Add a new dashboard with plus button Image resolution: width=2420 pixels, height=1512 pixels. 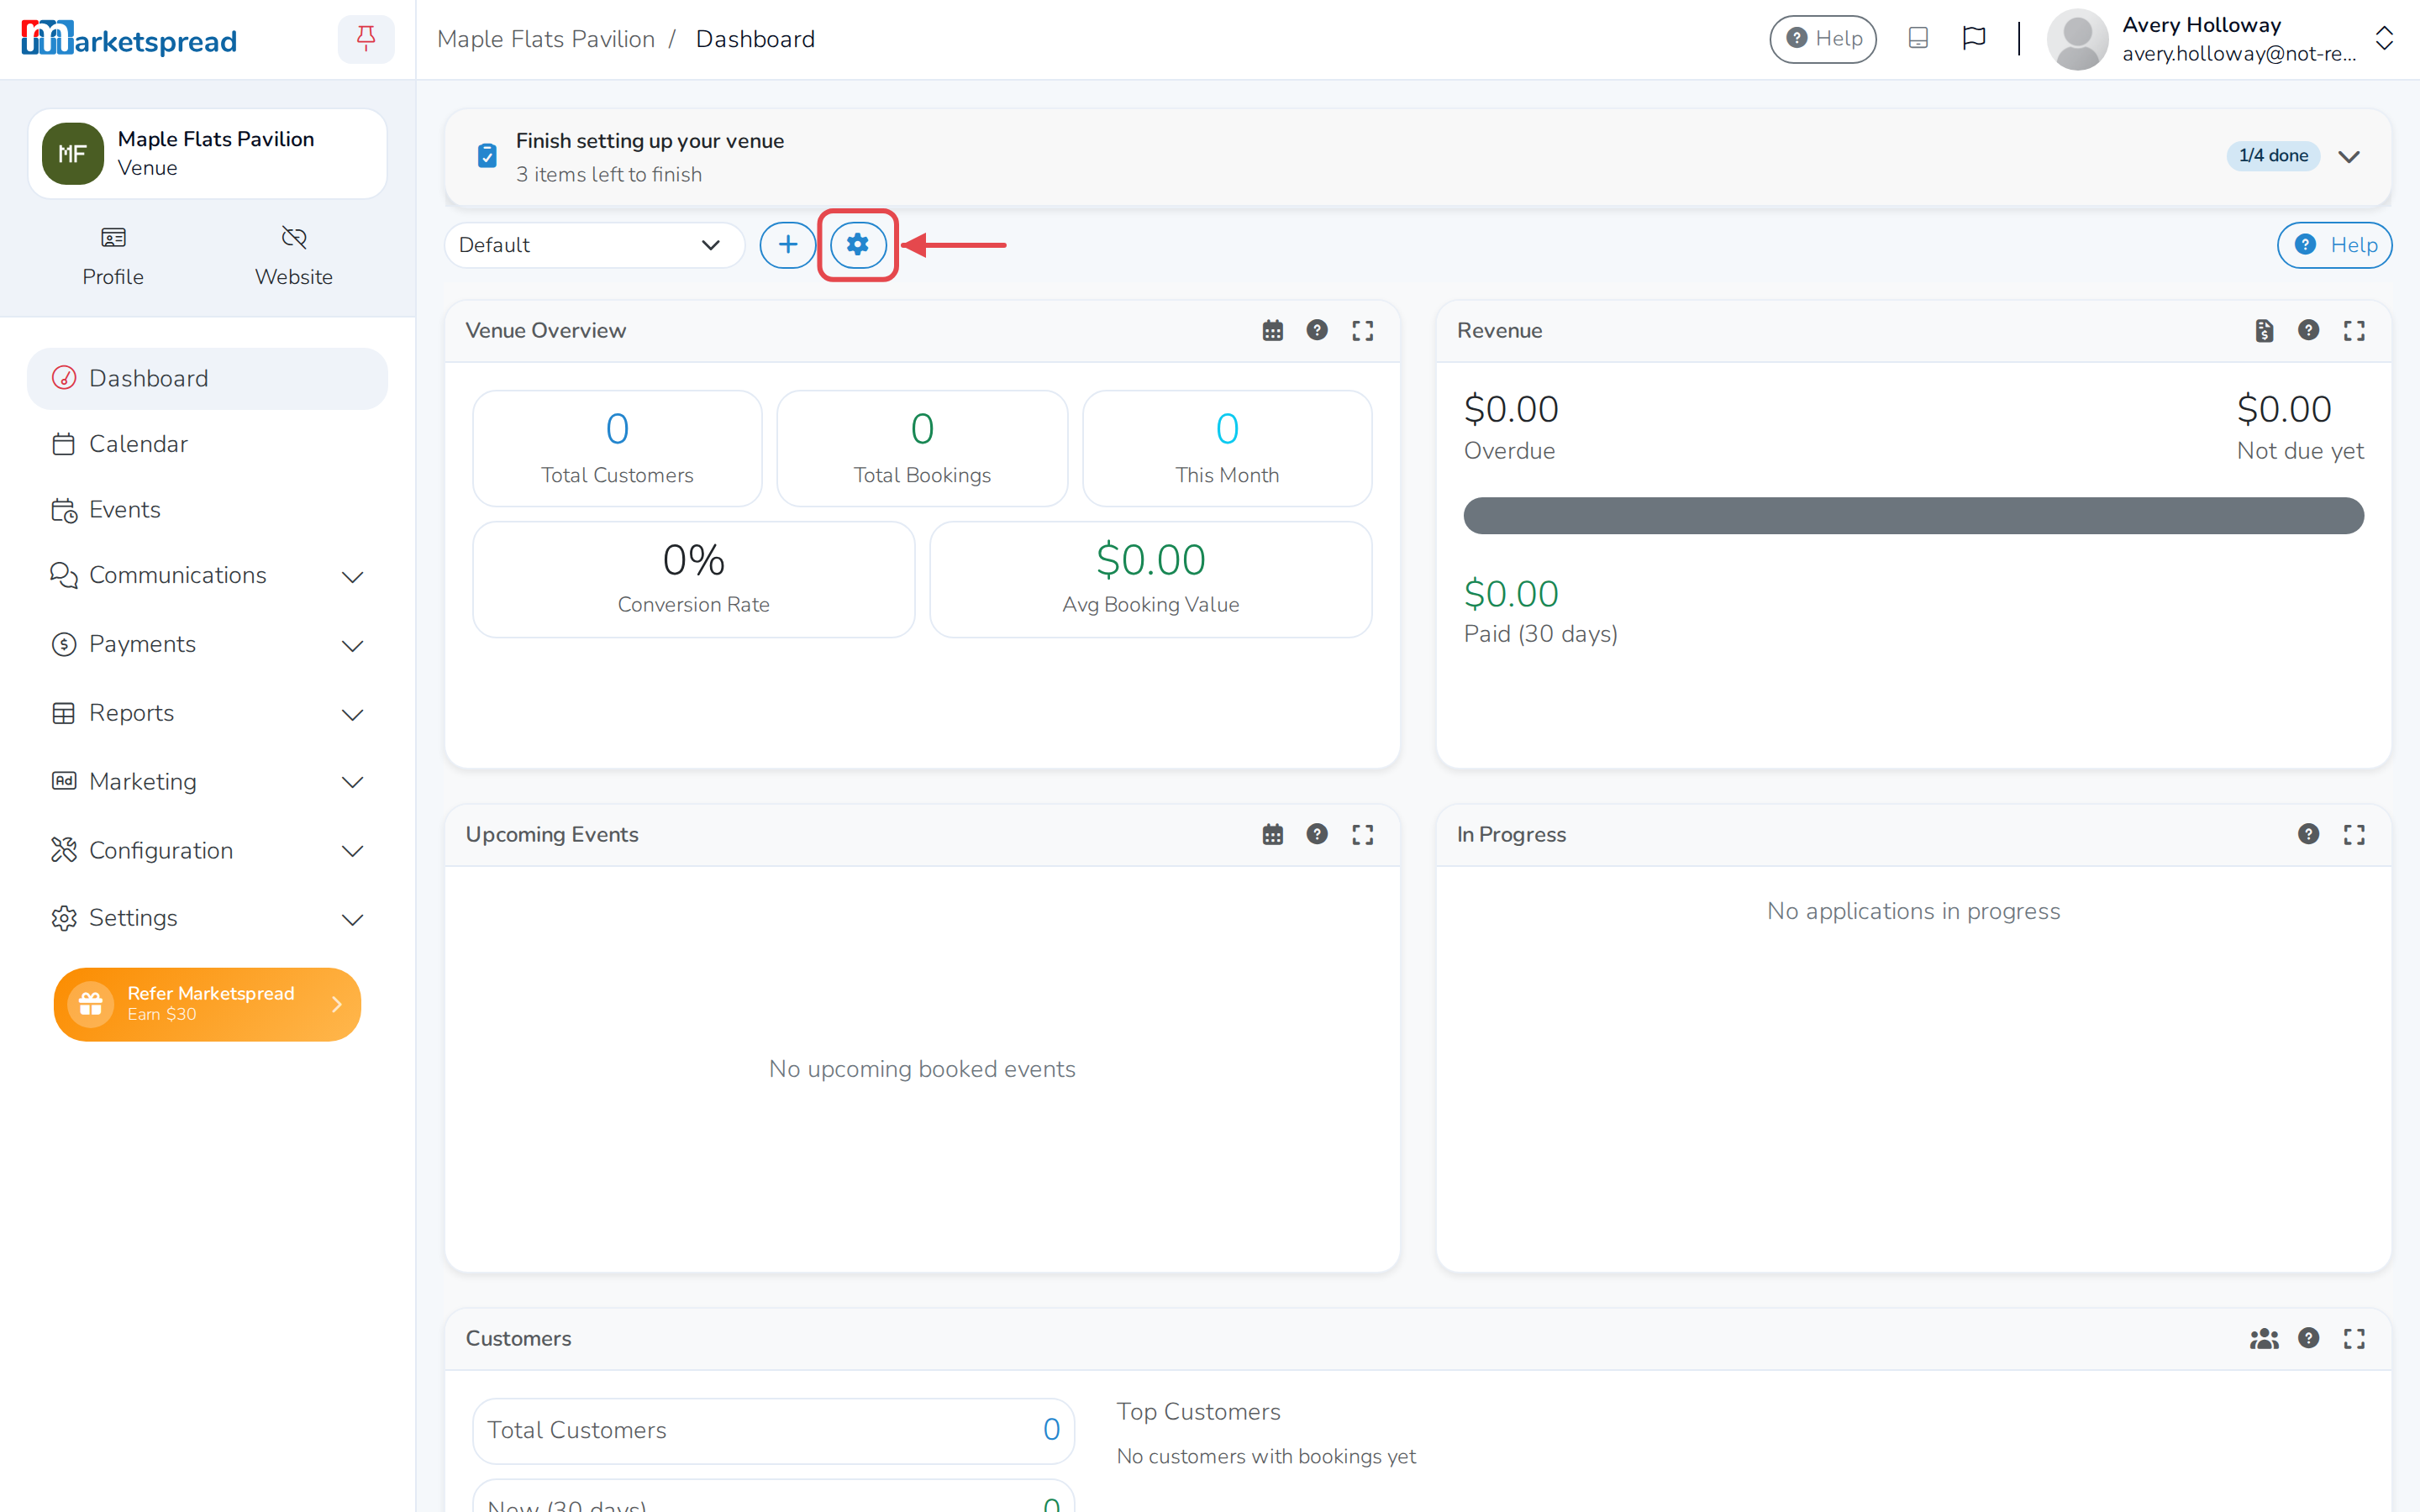coord(788,245)
